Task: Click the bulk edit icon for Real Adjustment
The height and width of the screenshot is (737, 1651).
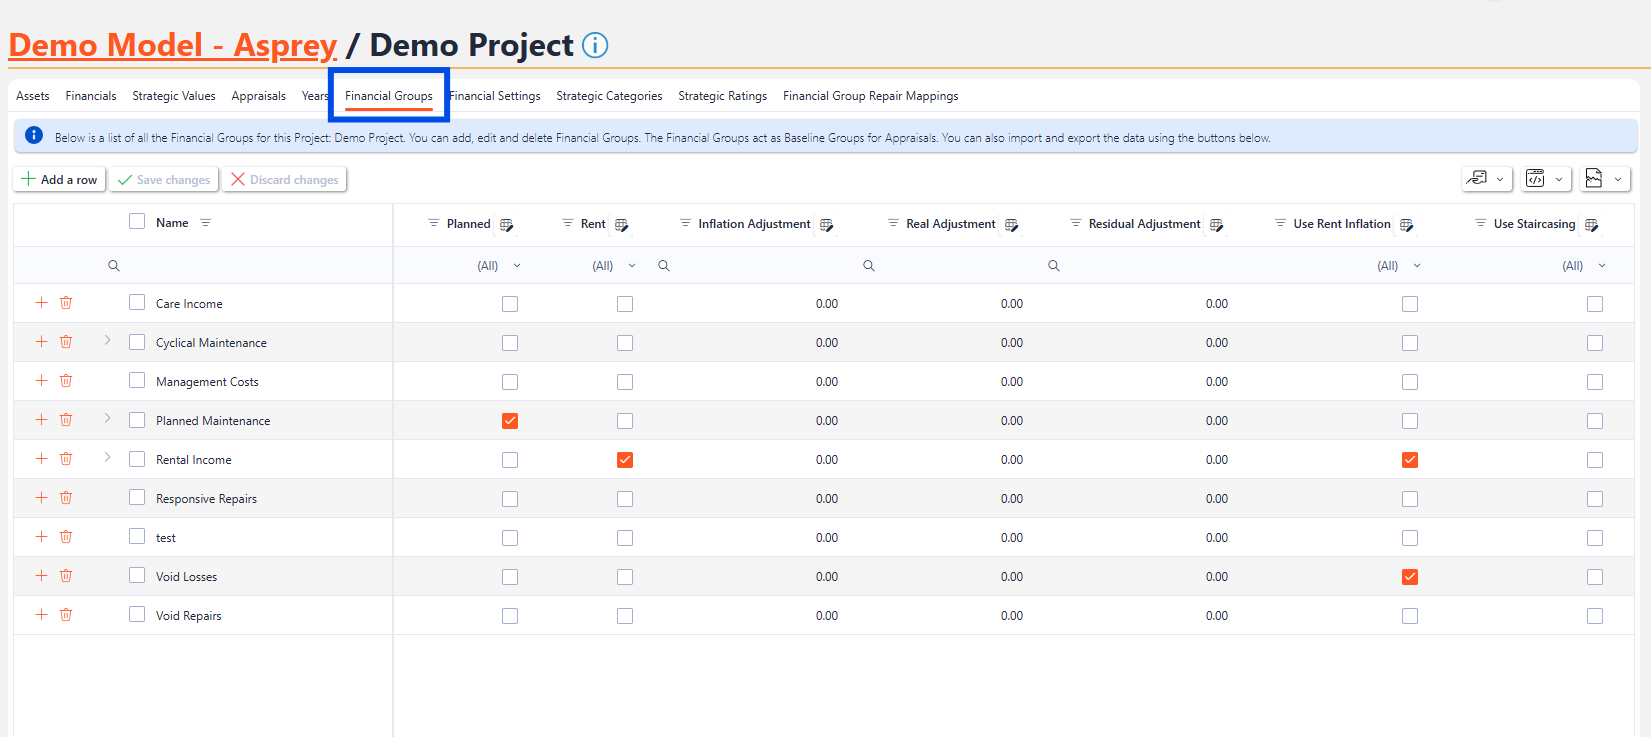Action: pyautogui.click(x=1011, y=225)
